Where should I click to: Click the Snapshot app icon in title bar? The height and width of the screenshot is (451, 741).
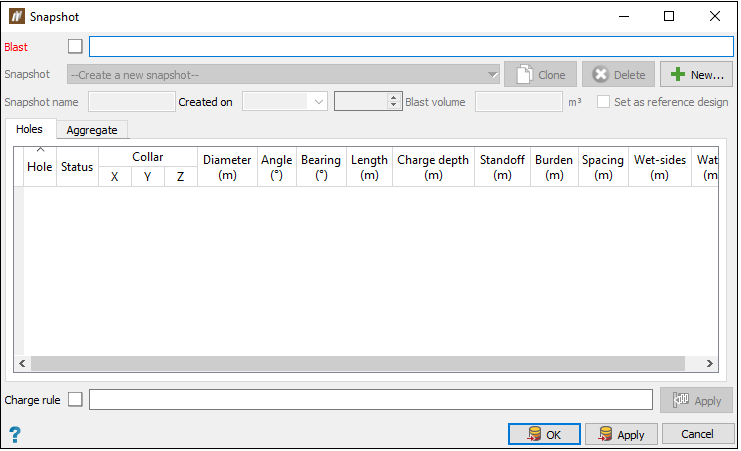17,16
